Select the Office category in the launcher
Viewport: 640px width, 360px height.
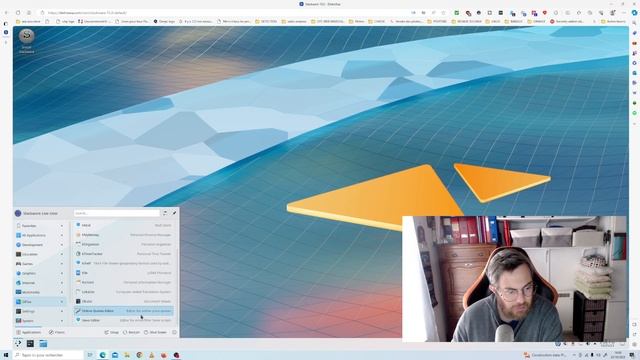click(x=40, y=302)
